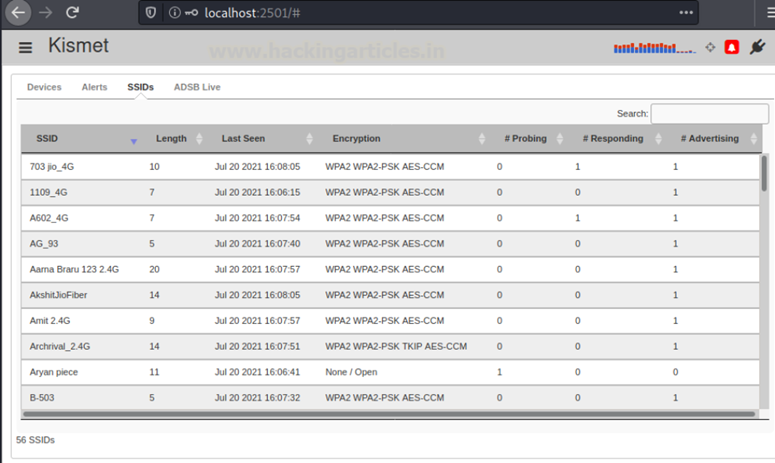Click the browser forward arrow
The height and width of the screenshot is (463, 775).
click(x=45, y=12)
